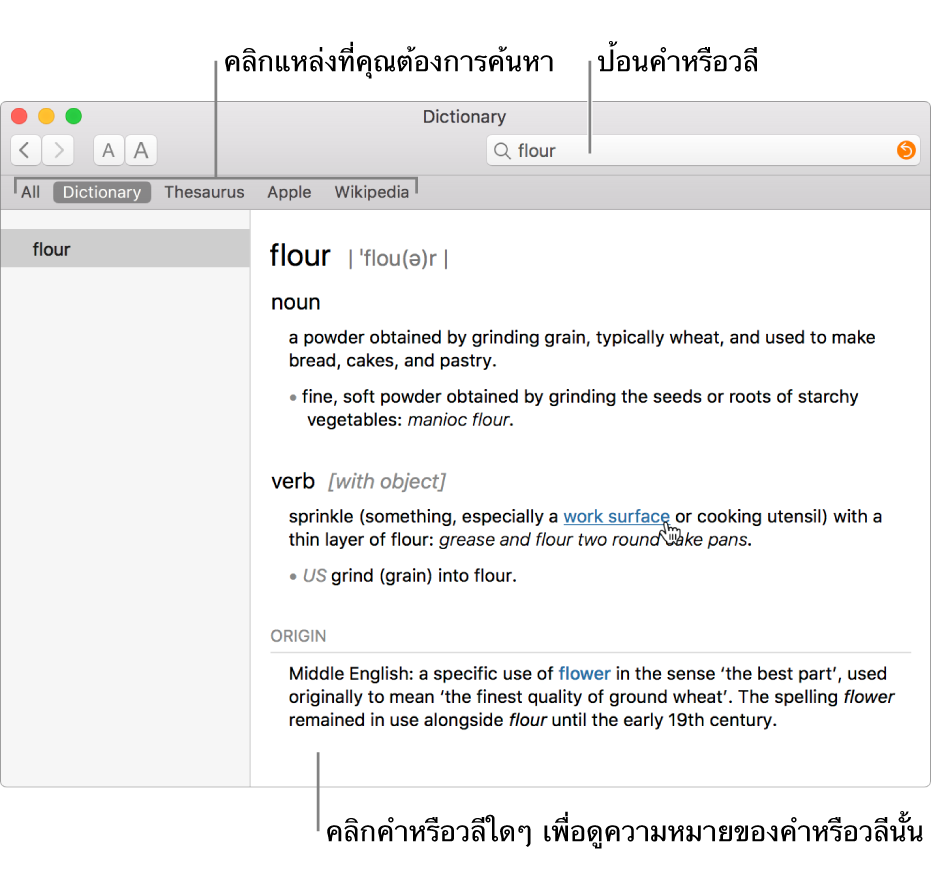
Task: Switch to the Thesaurus source
Action: coord(204,192)
